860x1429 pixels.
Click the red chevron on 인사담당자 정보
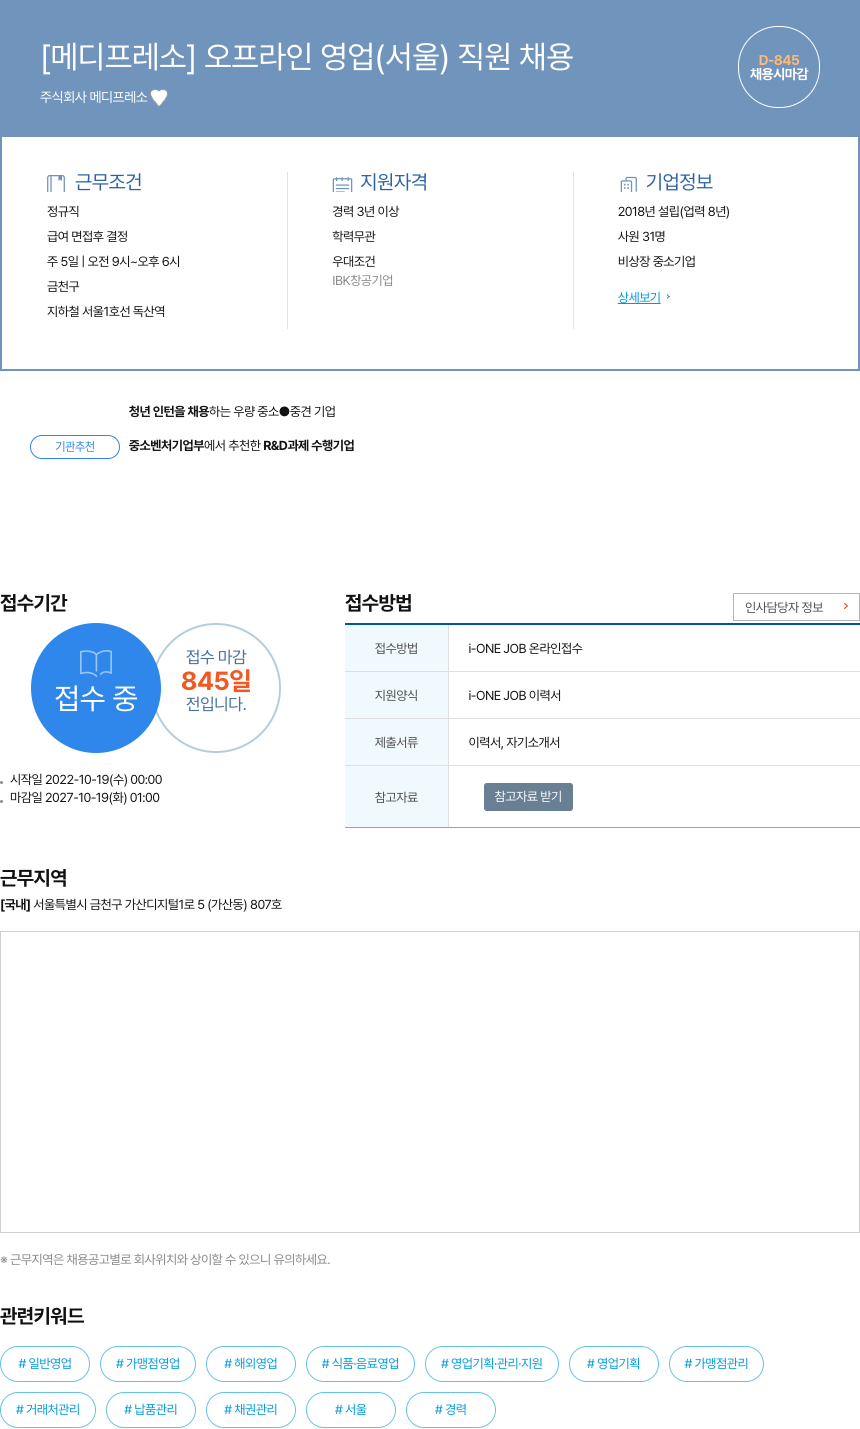[845, 606]
